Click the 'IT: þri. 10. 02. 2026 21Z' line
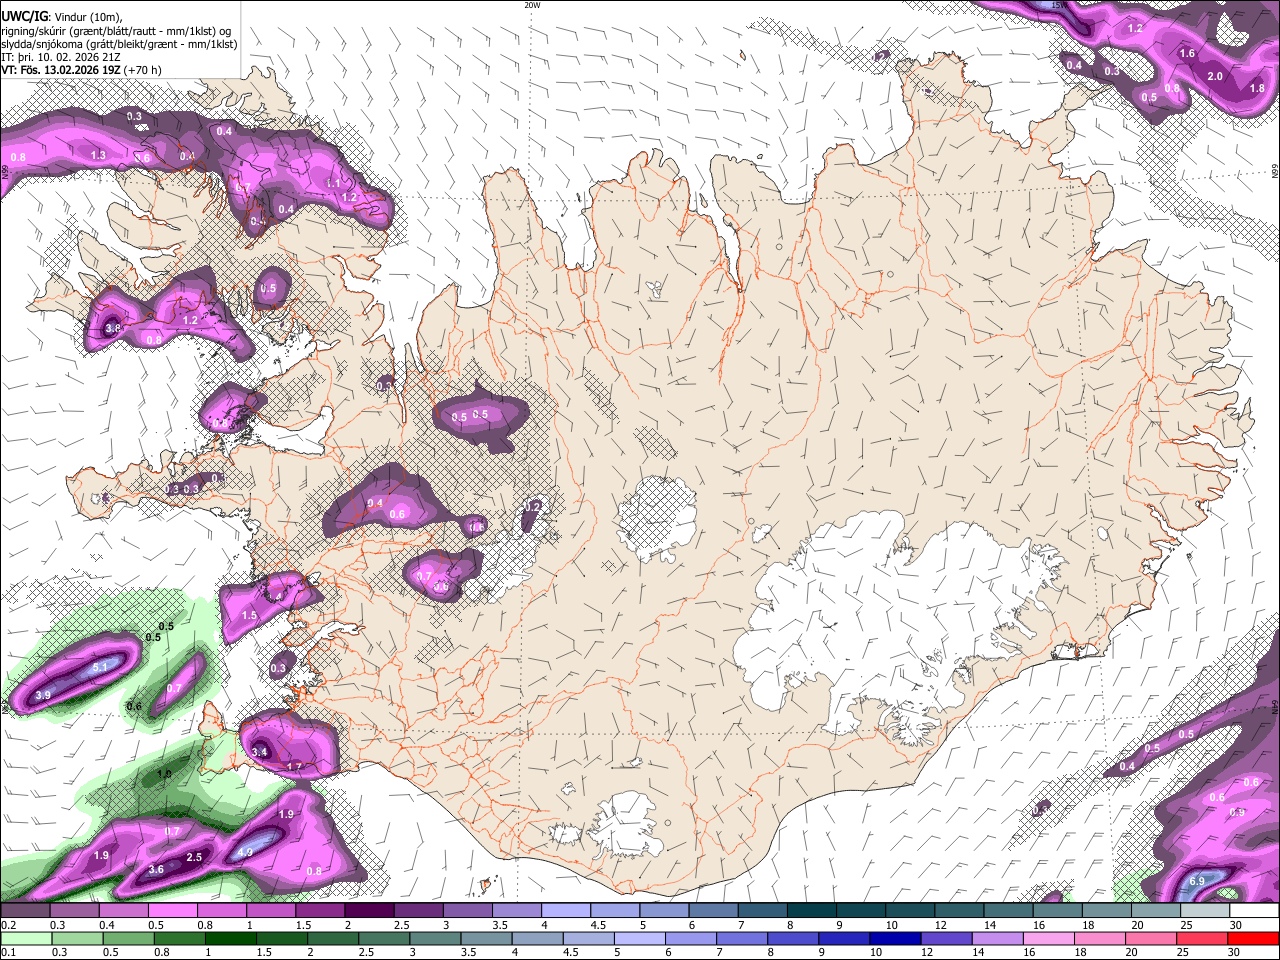The image size is (1280, 960). coord(61,57)
